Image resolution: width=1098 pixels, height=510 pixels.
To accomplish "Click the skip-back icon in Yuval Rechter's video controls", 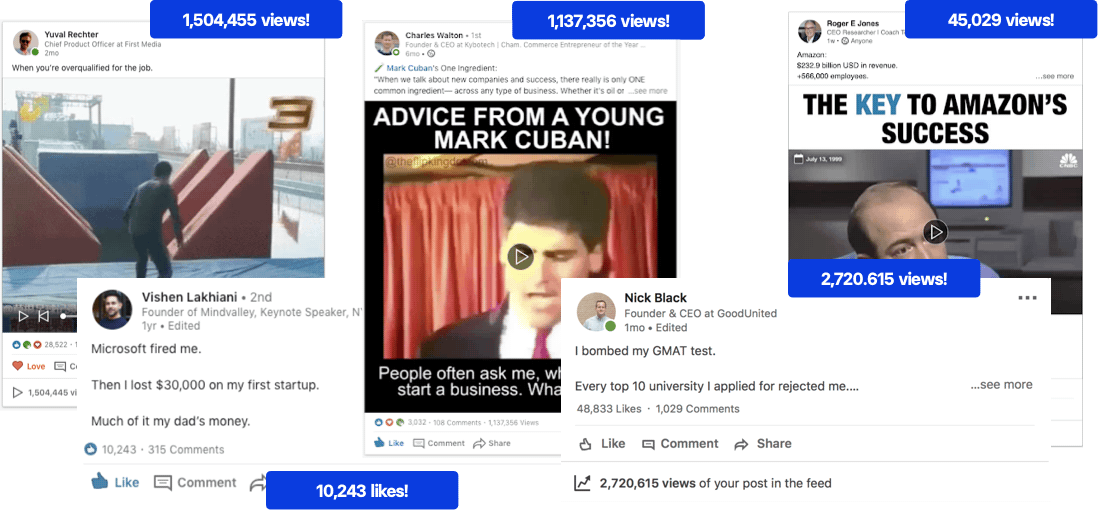I will 43,316.
